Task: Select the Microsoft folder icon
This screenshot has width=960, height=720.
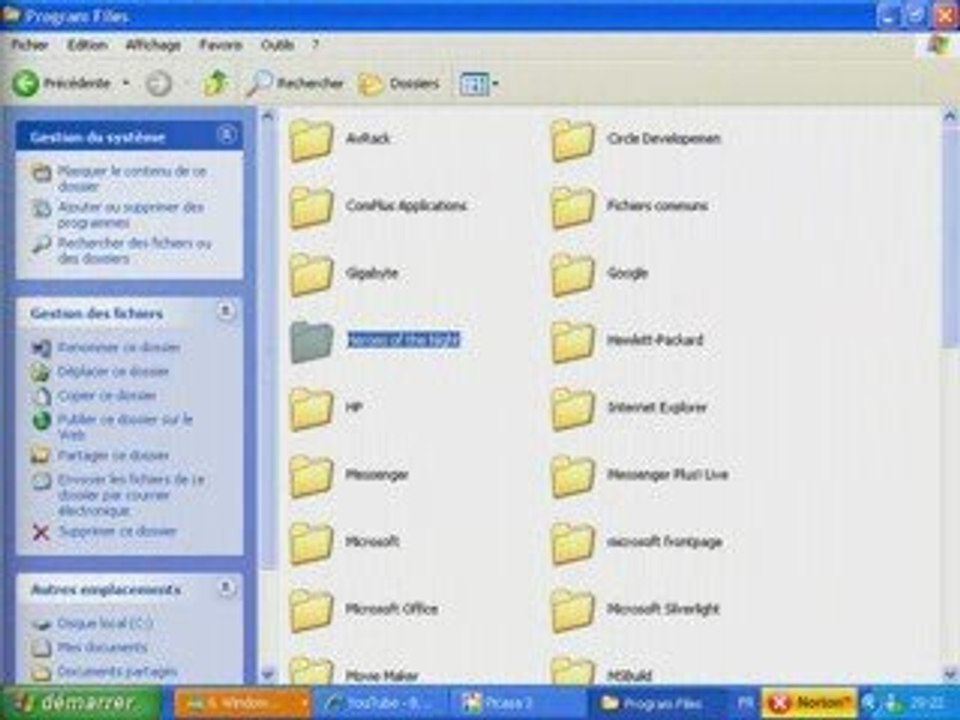Action: pyautogui.click(x=311, y=543)
